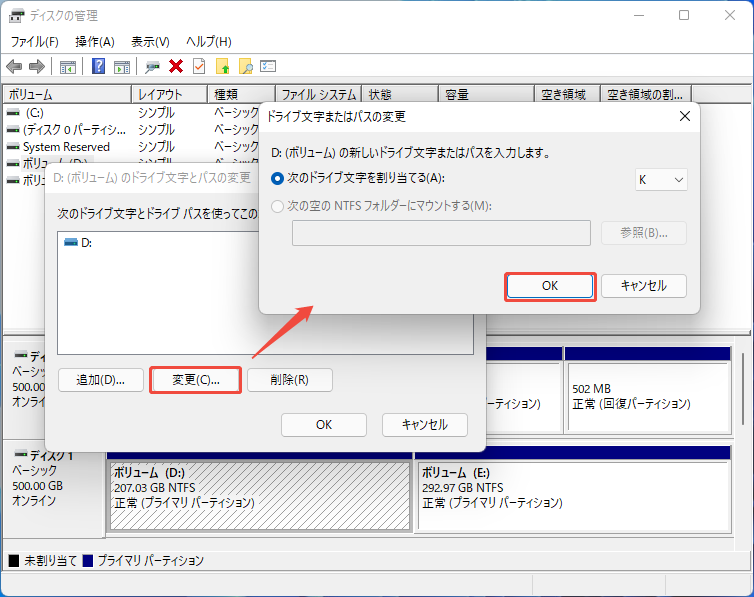The height and width of the screenshot is (597, 754).
Task: Click the red X delete icon
Action: pyautogui.click(x=176, y=66)
